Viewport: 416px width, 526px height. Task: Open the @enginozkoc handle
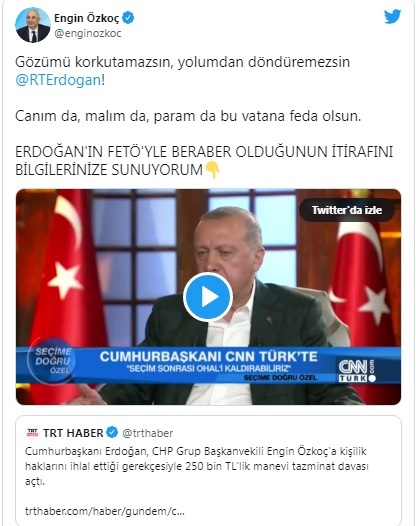(x=88, y=34)
